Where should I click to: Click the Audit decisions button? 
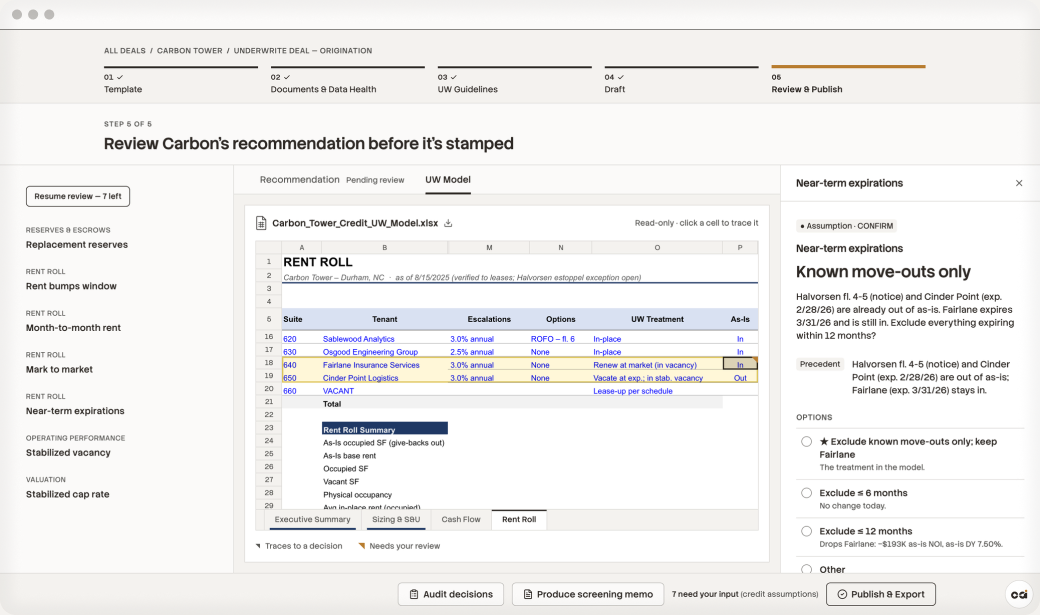pyautogui.click(x=451, y=594)
